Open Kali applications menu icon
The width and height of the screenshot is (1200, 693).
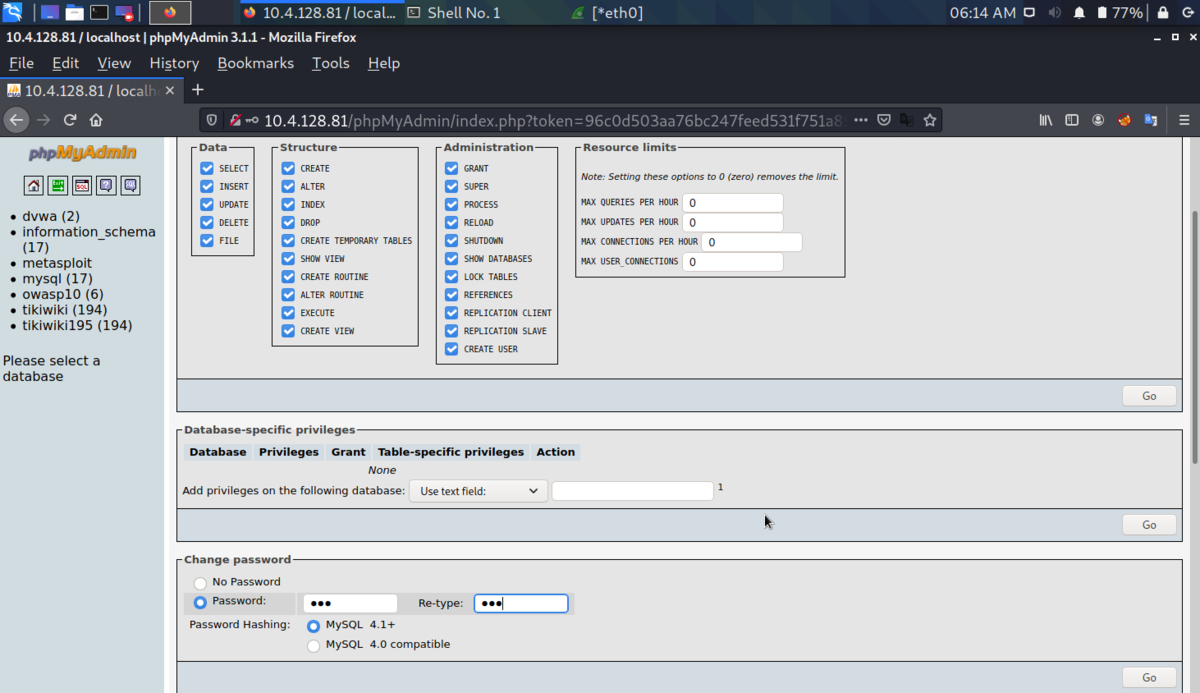[x=12, y=13]
